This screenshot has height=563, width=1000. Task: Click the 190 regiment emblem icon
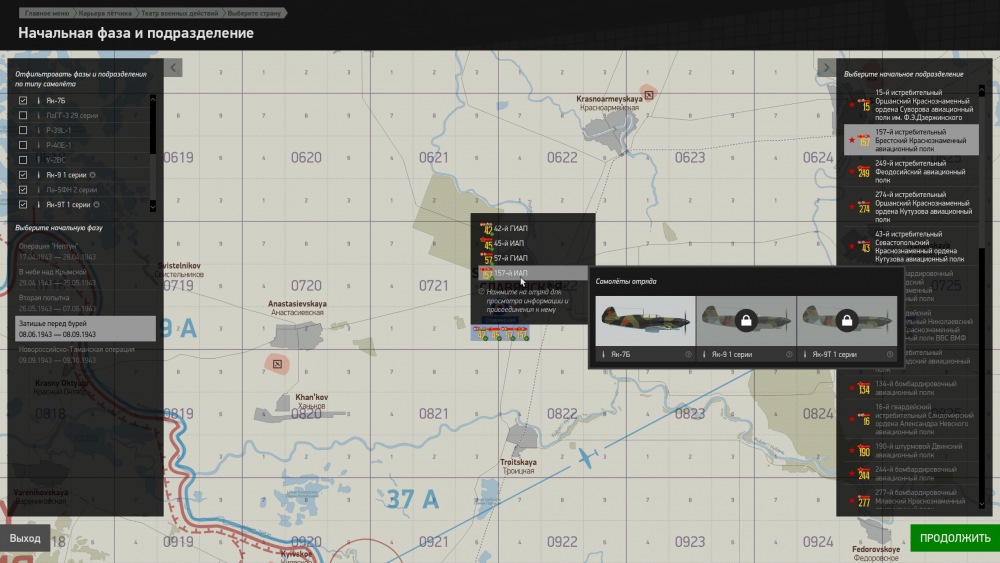click(x=864, y=451)
